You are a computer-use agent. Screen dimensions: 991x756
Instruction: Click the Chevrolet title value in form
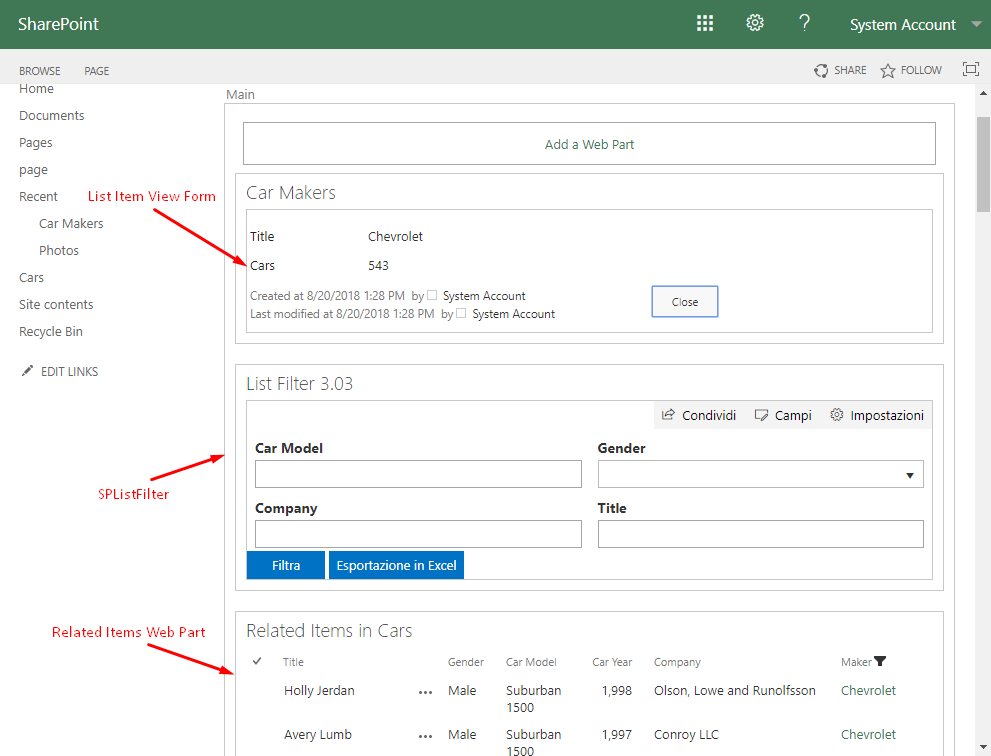tap(395, 236)
